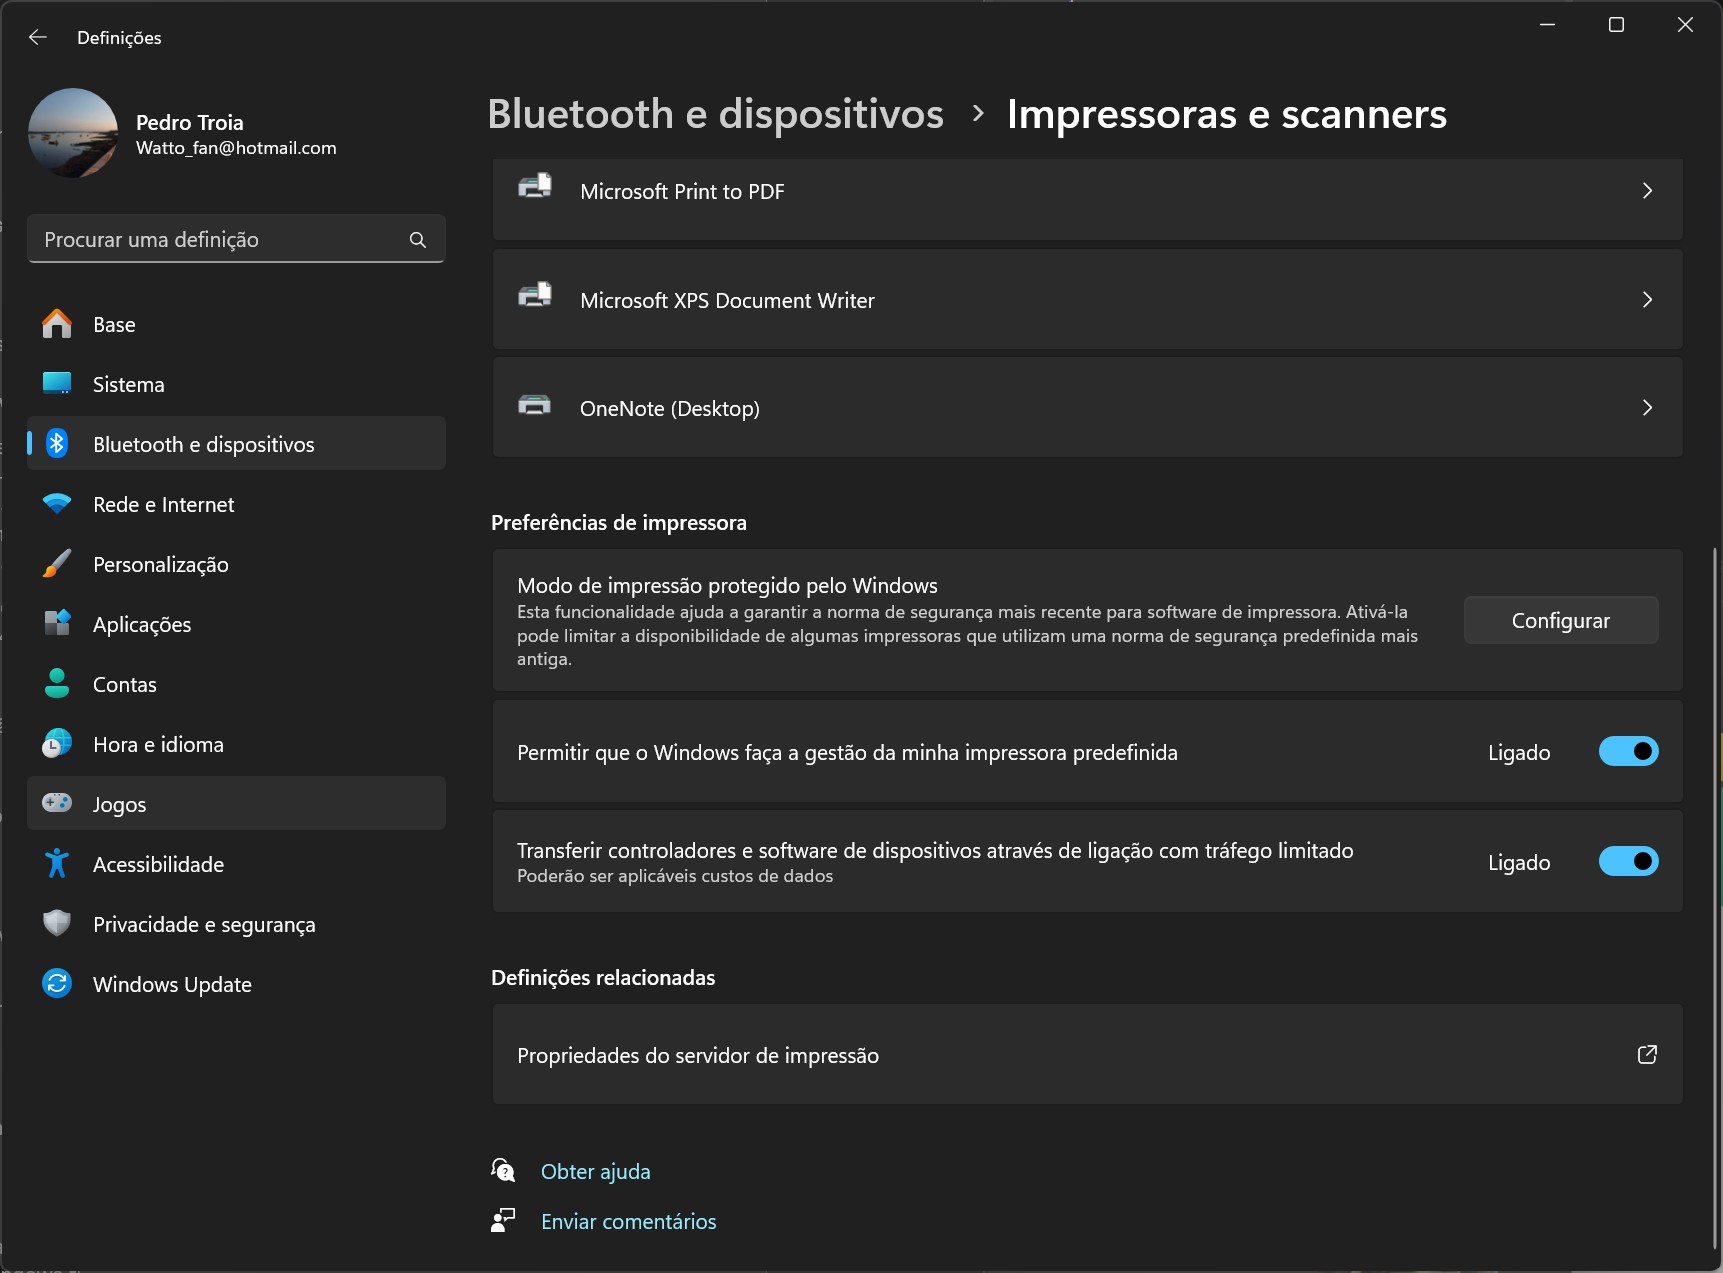Close the Definições window
Viewport: 1723px width, 1273px height.
pyautogui.click(x=1685, y=25)
